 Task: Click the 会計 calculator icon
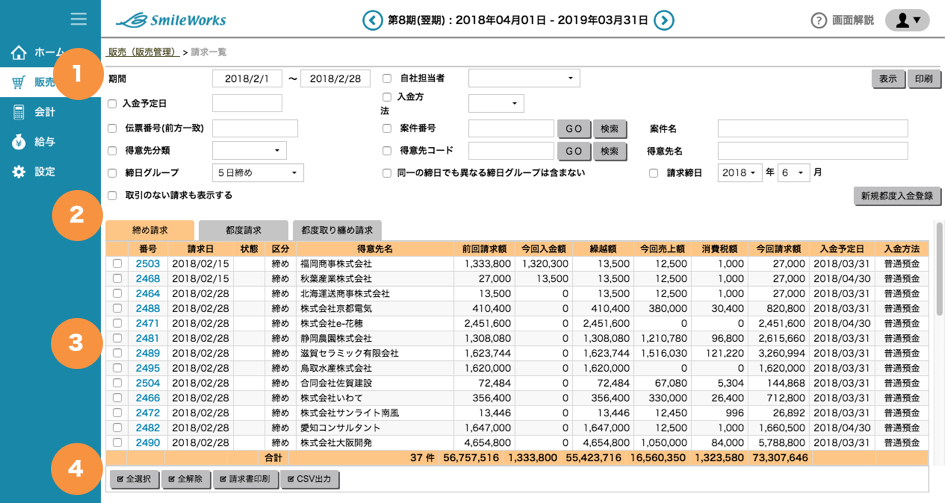(x=19, y=111)
